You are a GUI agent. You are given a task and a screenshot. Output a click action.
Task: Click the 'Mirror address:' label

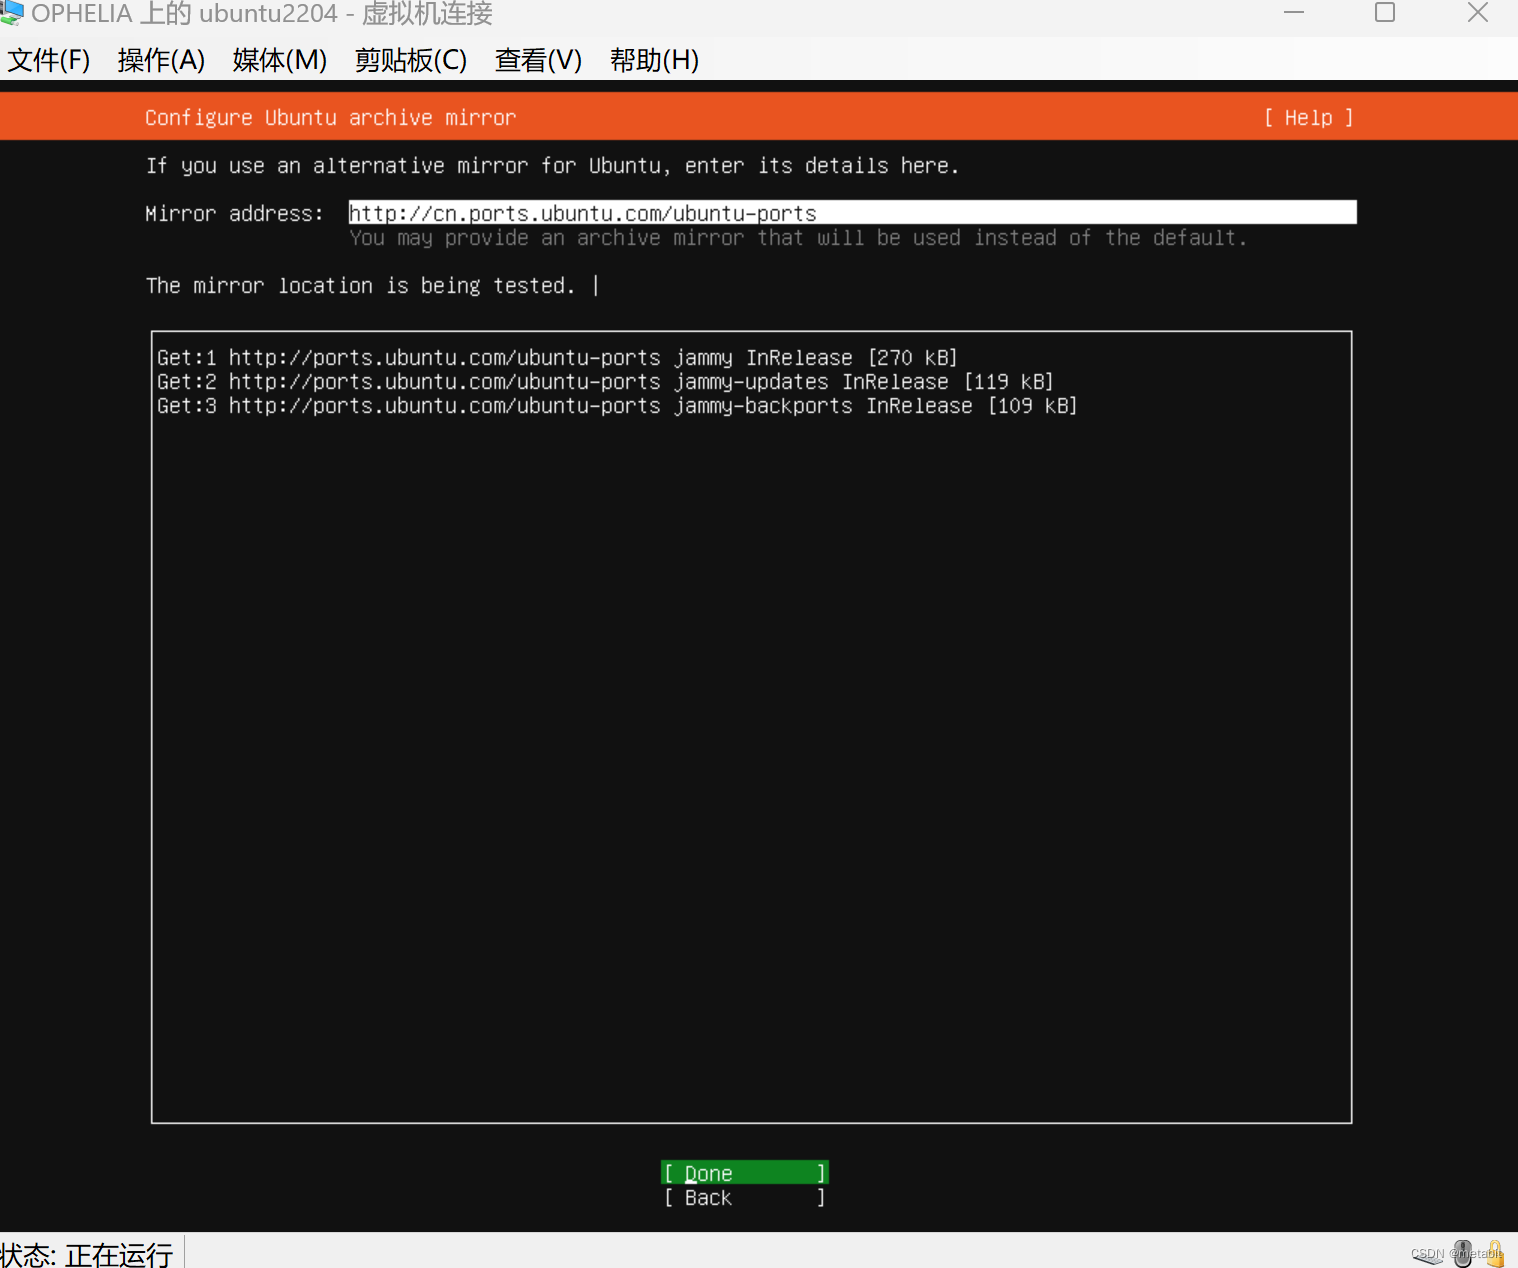234,214
